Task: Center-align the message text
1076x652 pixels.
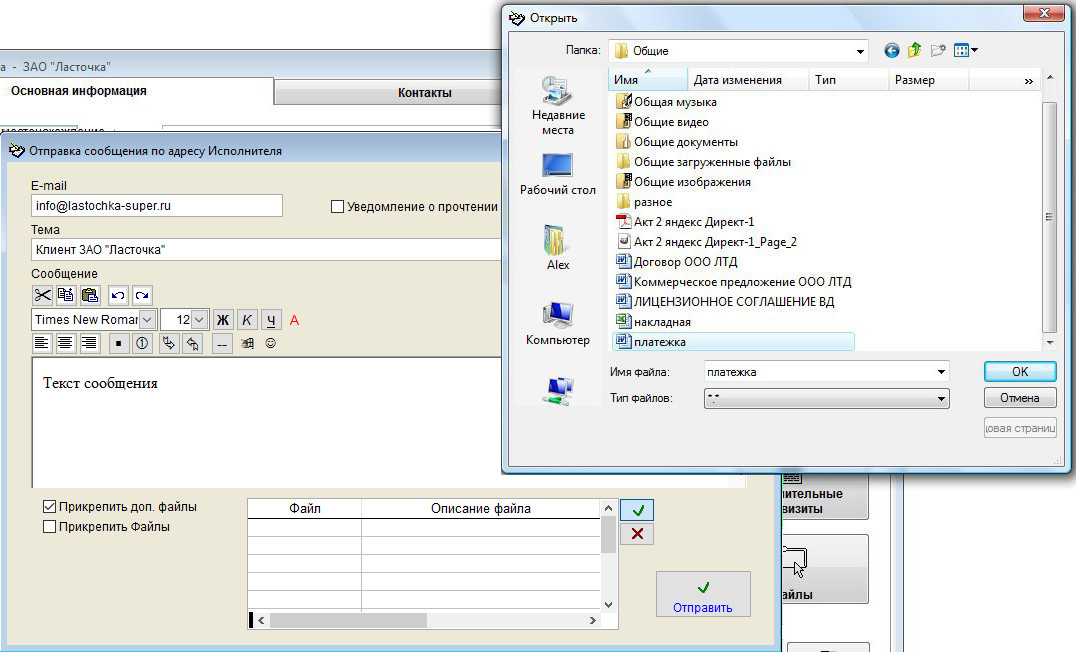Action: coord(65,343)
